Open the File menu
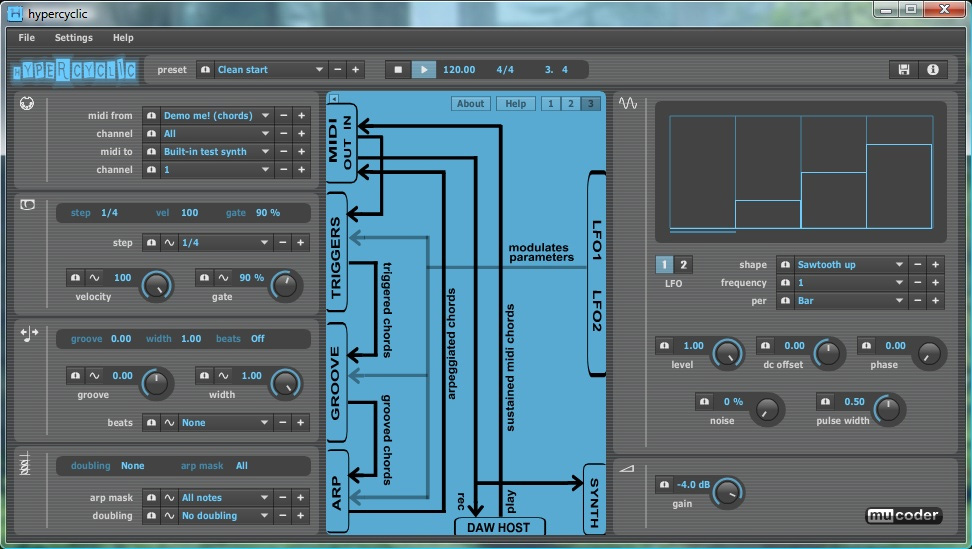This screenshot has width=972, height=549. click(27, 38)
